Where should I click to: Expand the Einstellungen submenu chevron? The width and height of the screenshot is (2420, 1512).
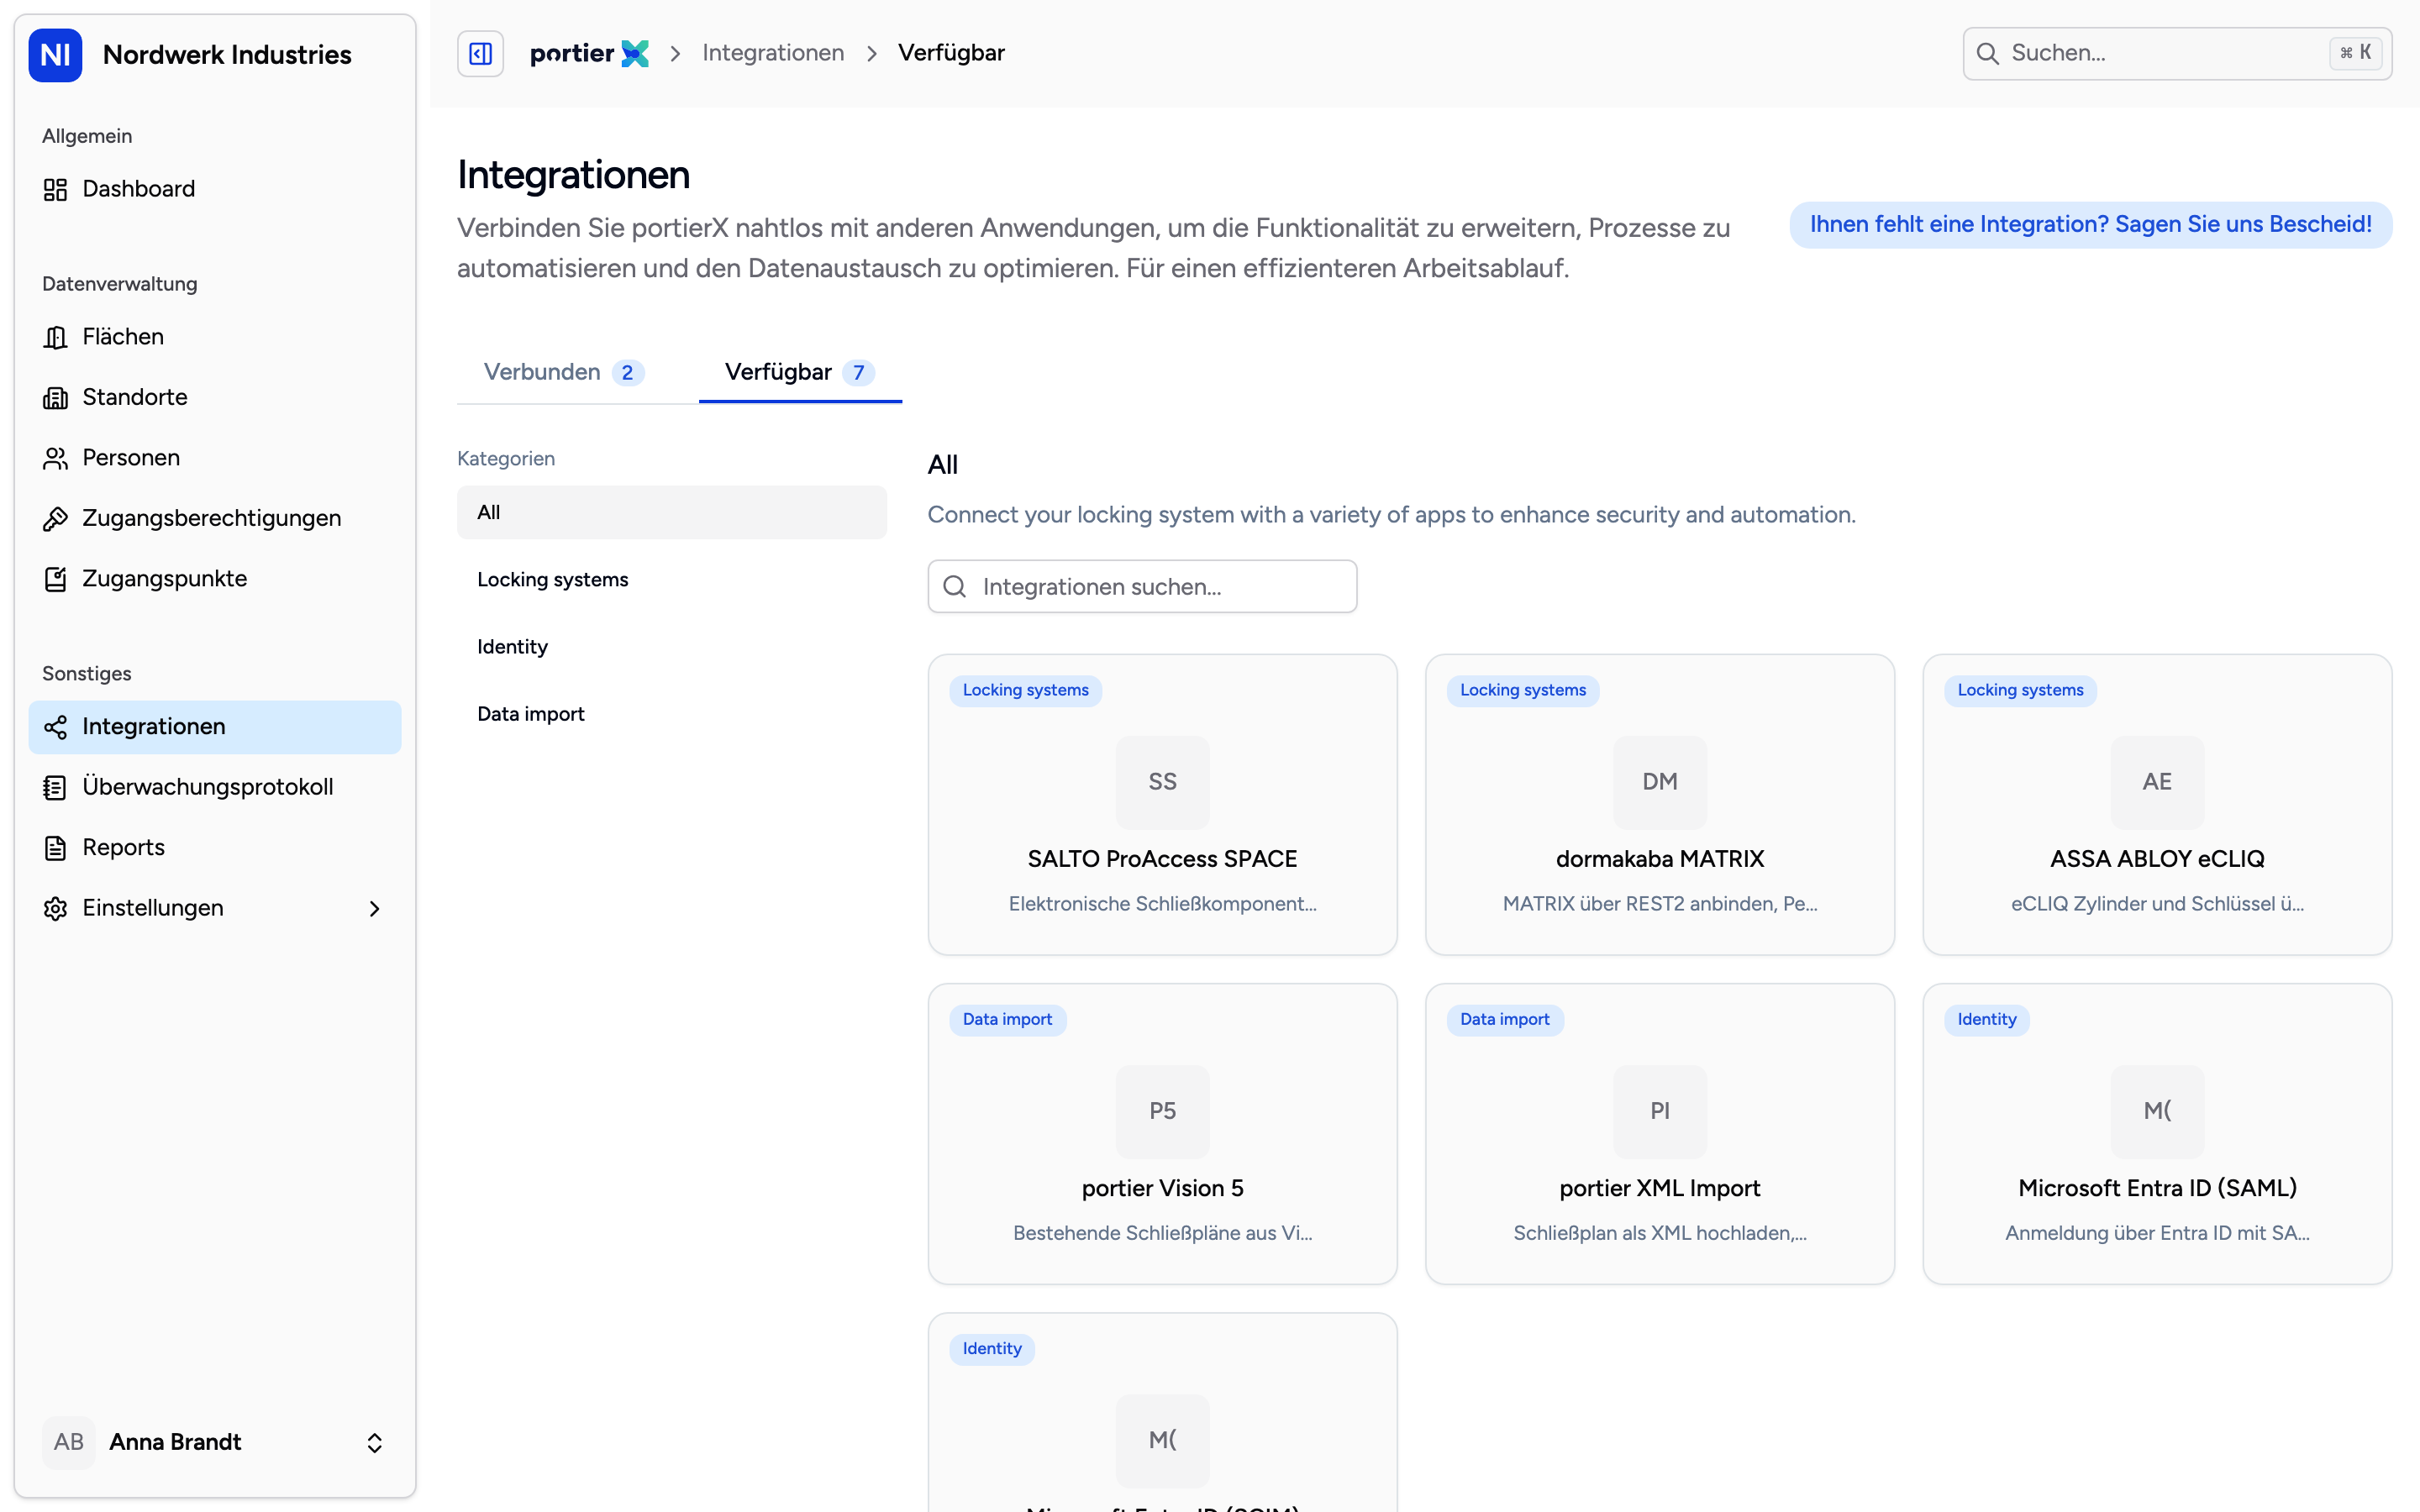point(375,908)
